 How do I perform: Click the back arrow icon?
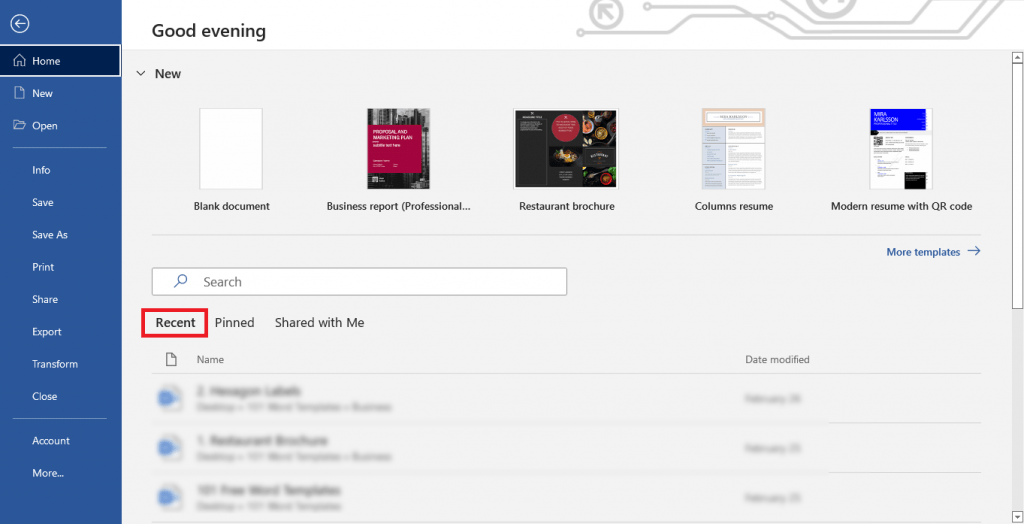(19, 24)
